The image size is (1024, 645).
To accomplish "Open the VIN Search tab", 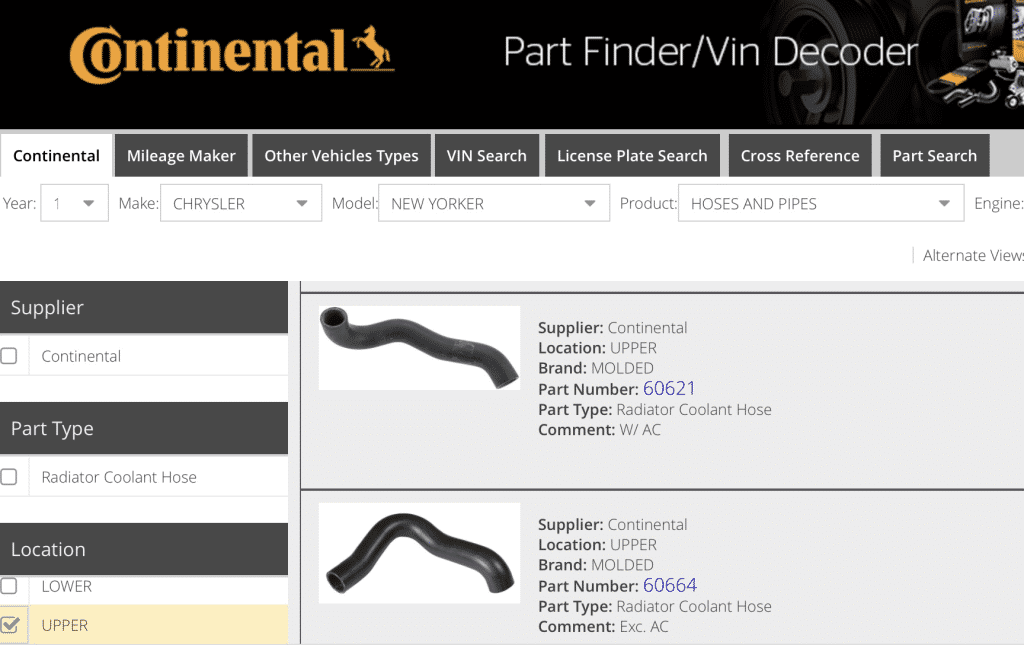I will [x=486, y=156].
